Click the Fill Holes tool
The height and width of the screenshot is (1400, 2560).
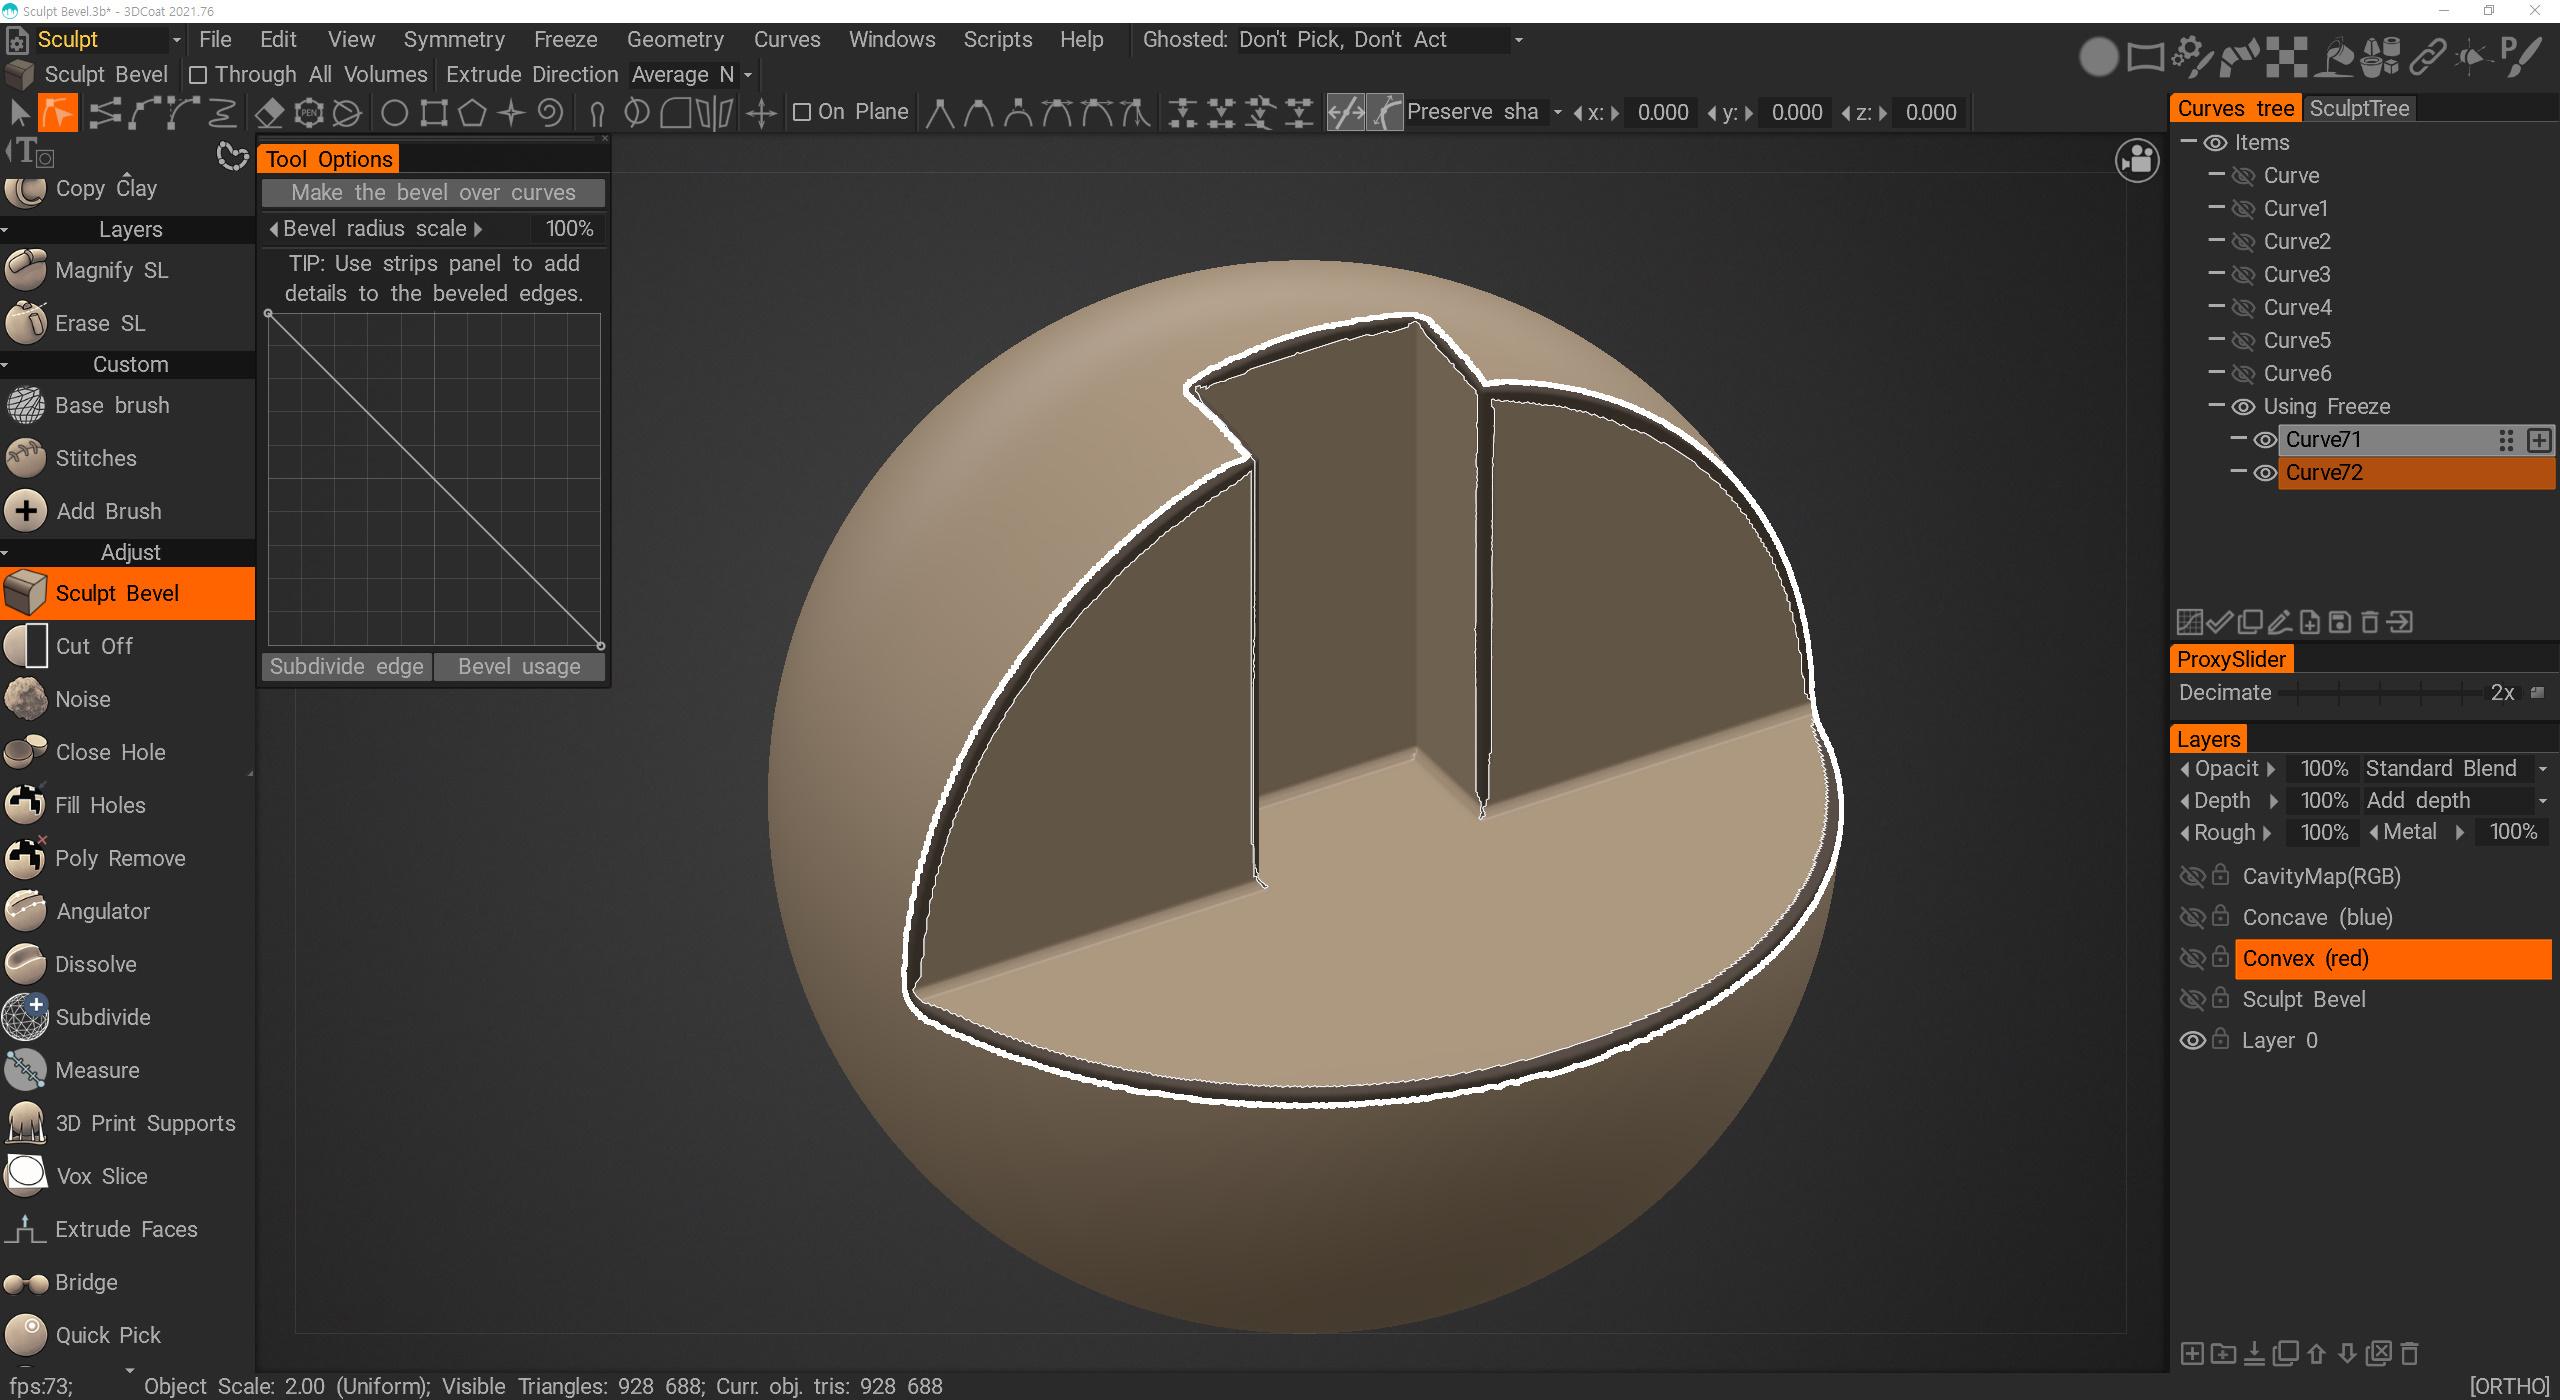point(100,805)
